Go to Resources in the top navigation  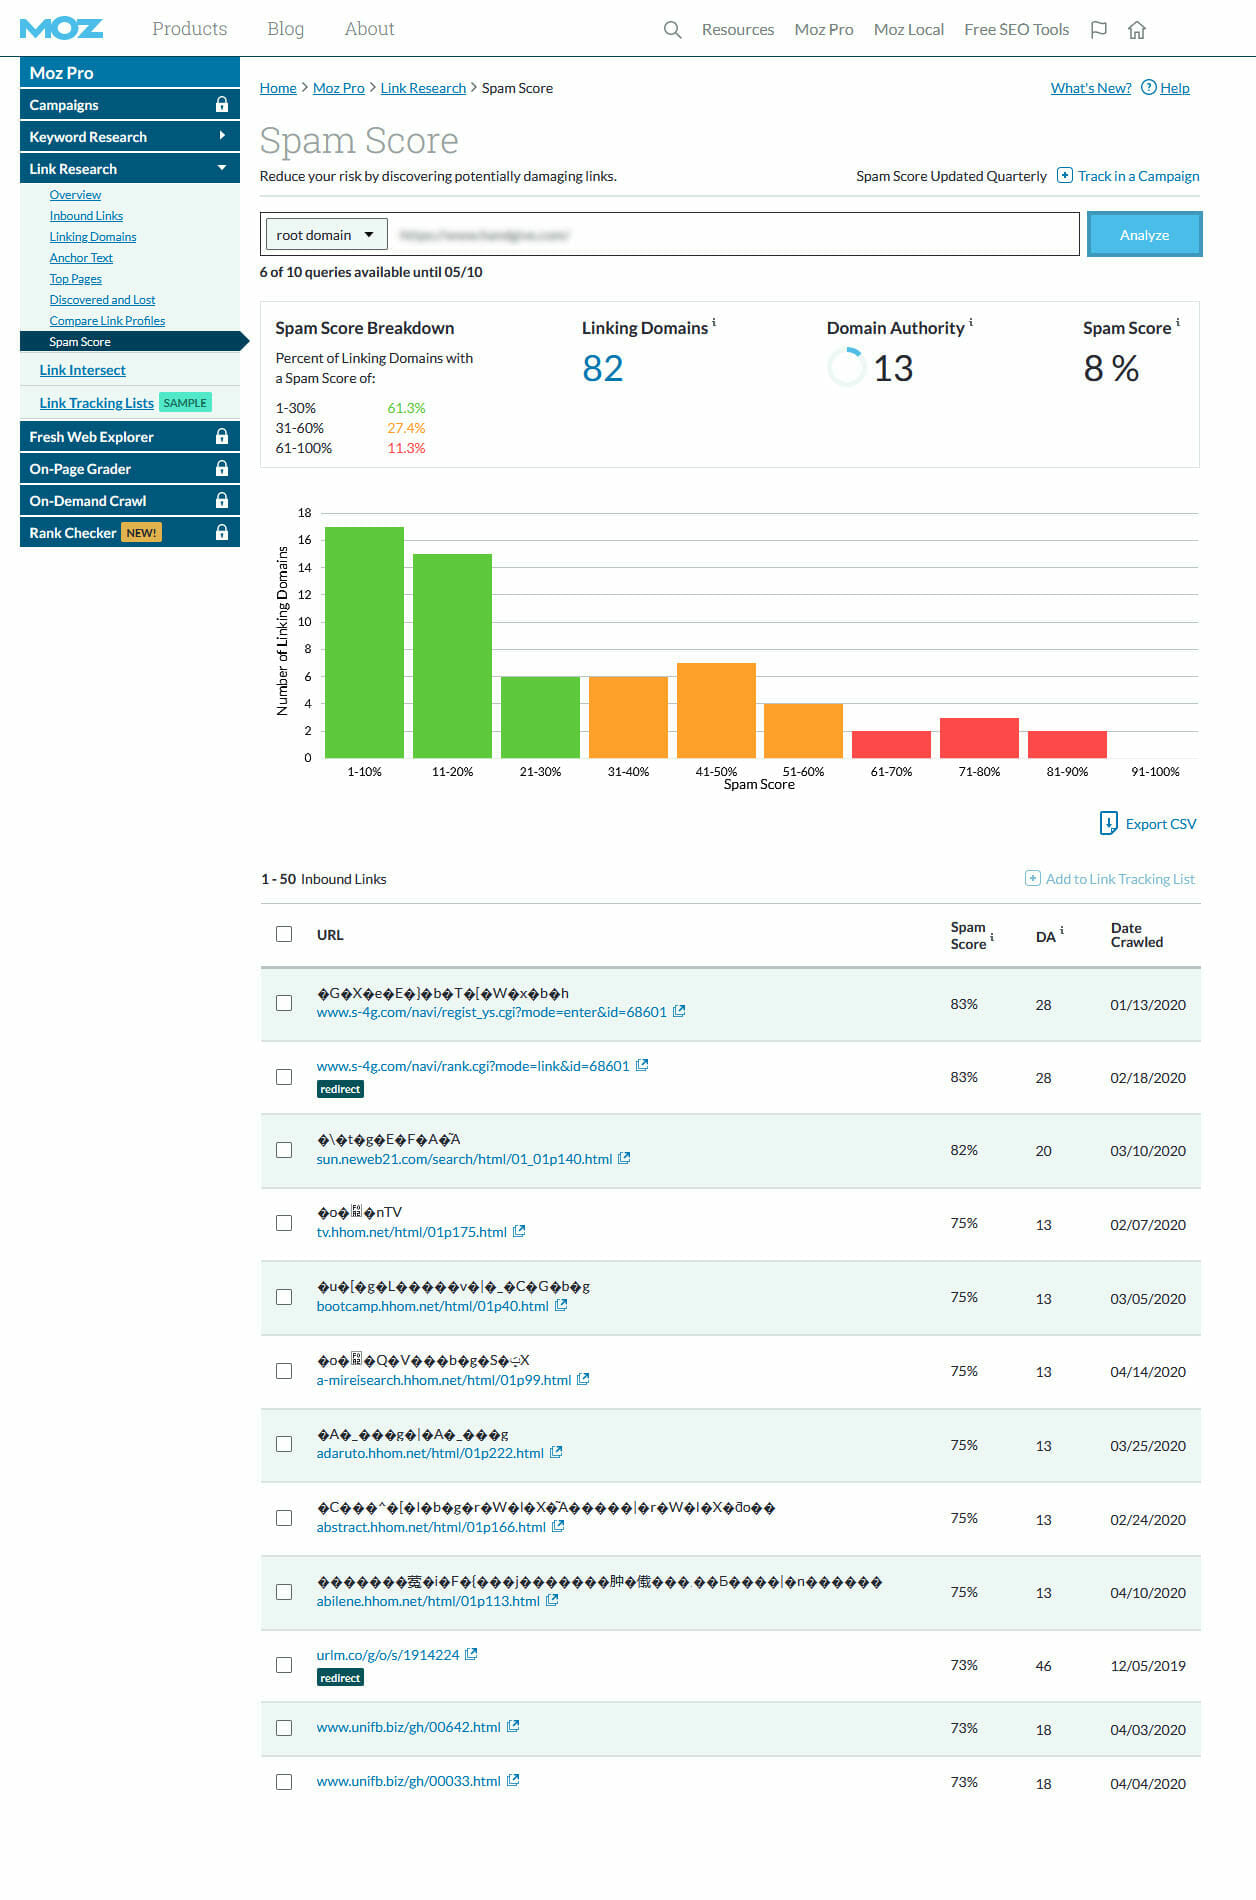pyautogui.click(x=738, y=30)
